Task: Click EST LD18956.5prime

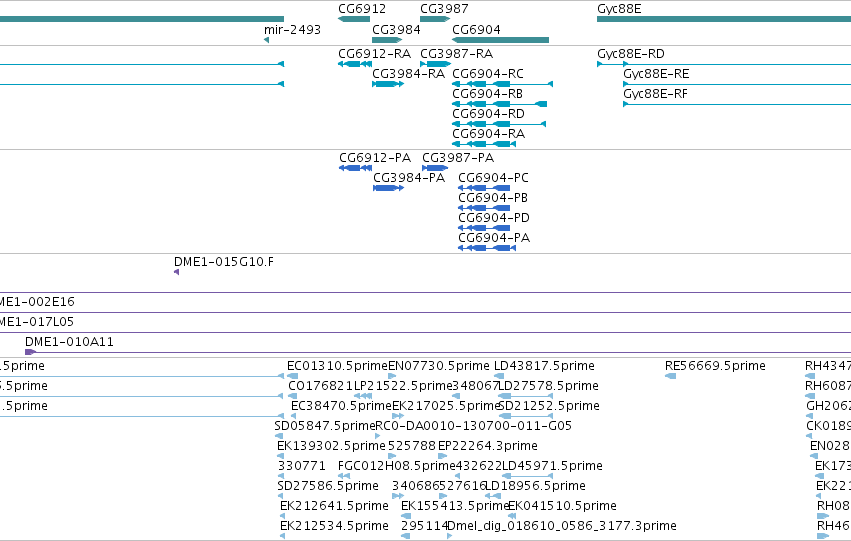Action: coord(535,486)
